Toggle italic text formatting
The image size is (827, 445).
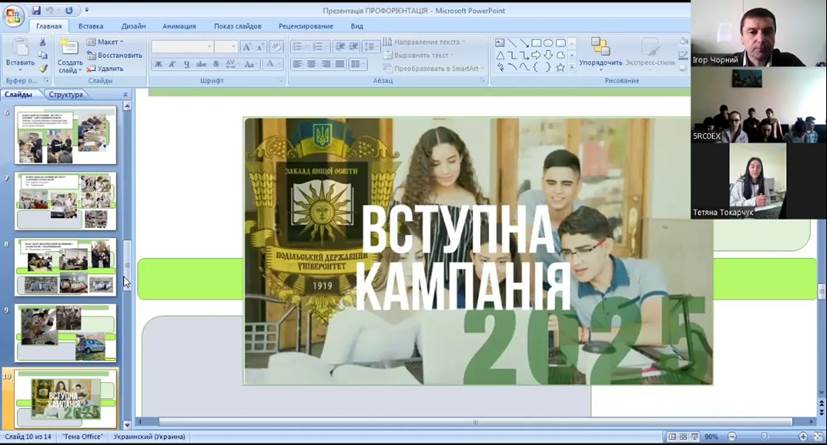[172, 64]
